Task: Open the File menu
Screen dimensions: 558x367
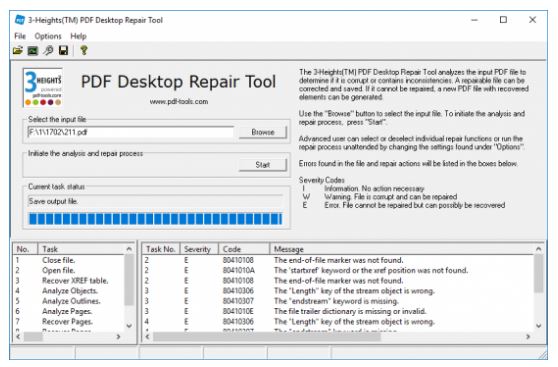Action: [20, 36]
